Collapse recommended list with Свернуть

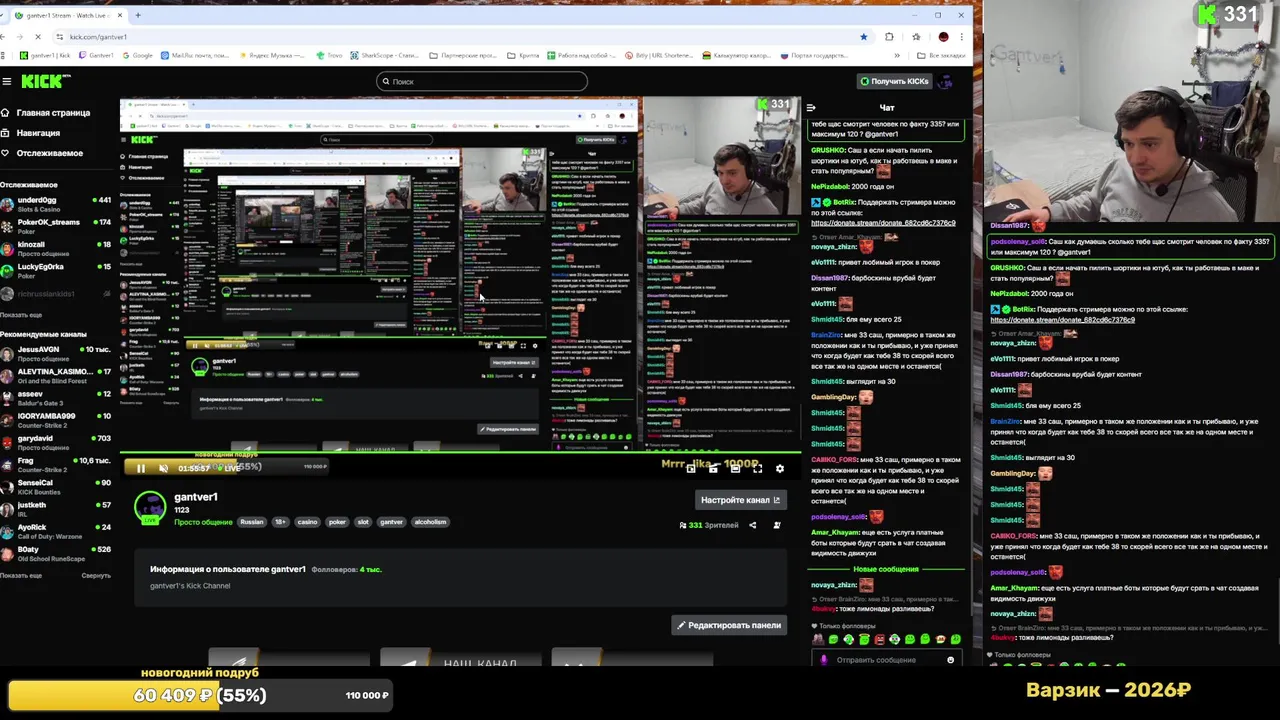pos(96,575)
